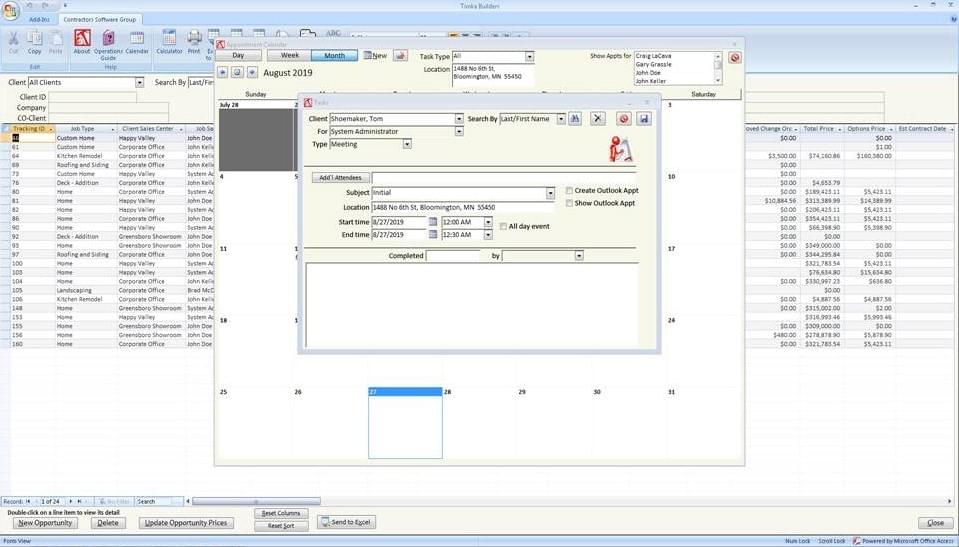Toggle the All day event checkbox
Screen dimensions: 959x547
point(503,227)
